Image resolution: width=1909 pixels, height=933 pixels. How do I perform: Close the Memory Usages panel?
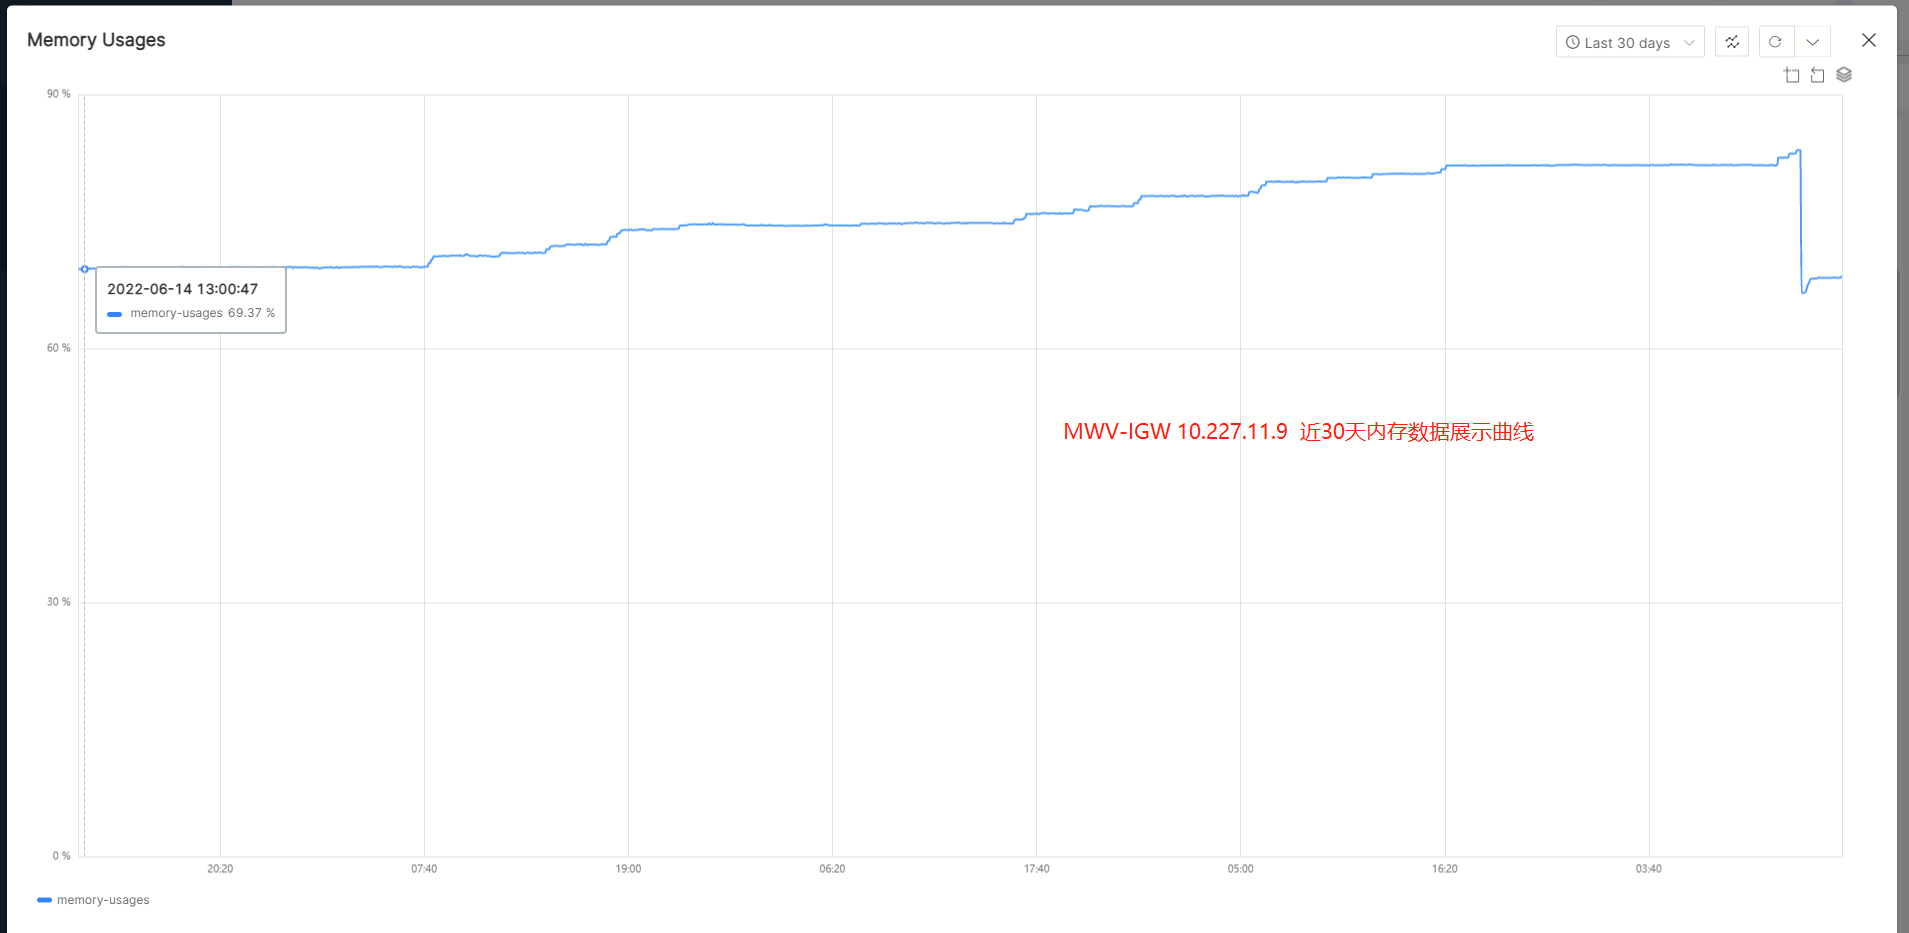click(x=1868, y=40)
